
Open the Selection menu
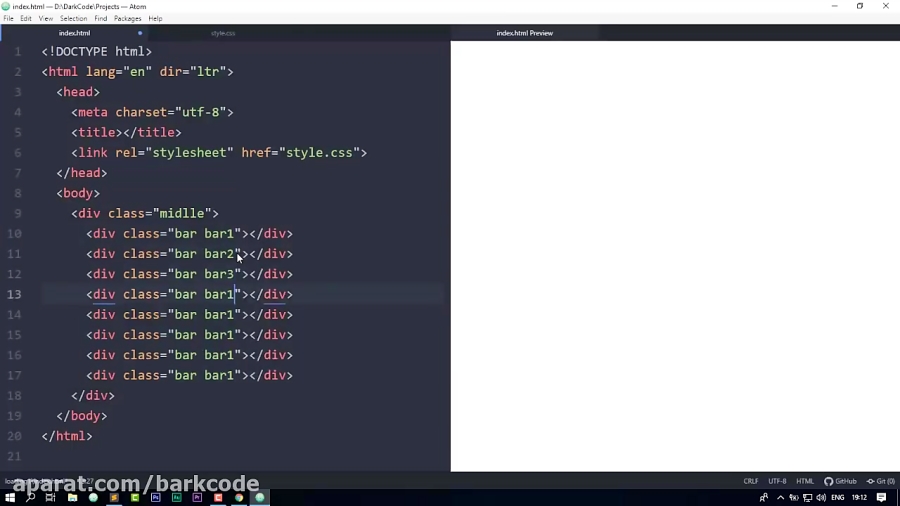(73, 18)
